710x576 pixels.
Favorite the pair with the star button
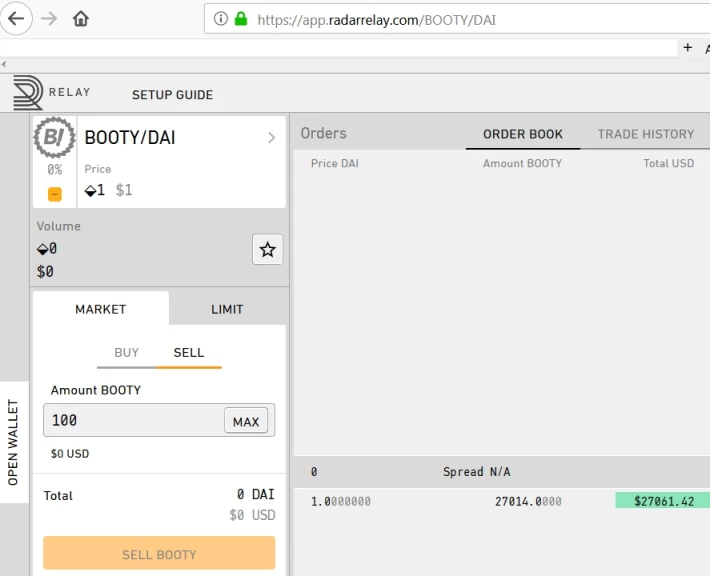(x=268, y=249)
